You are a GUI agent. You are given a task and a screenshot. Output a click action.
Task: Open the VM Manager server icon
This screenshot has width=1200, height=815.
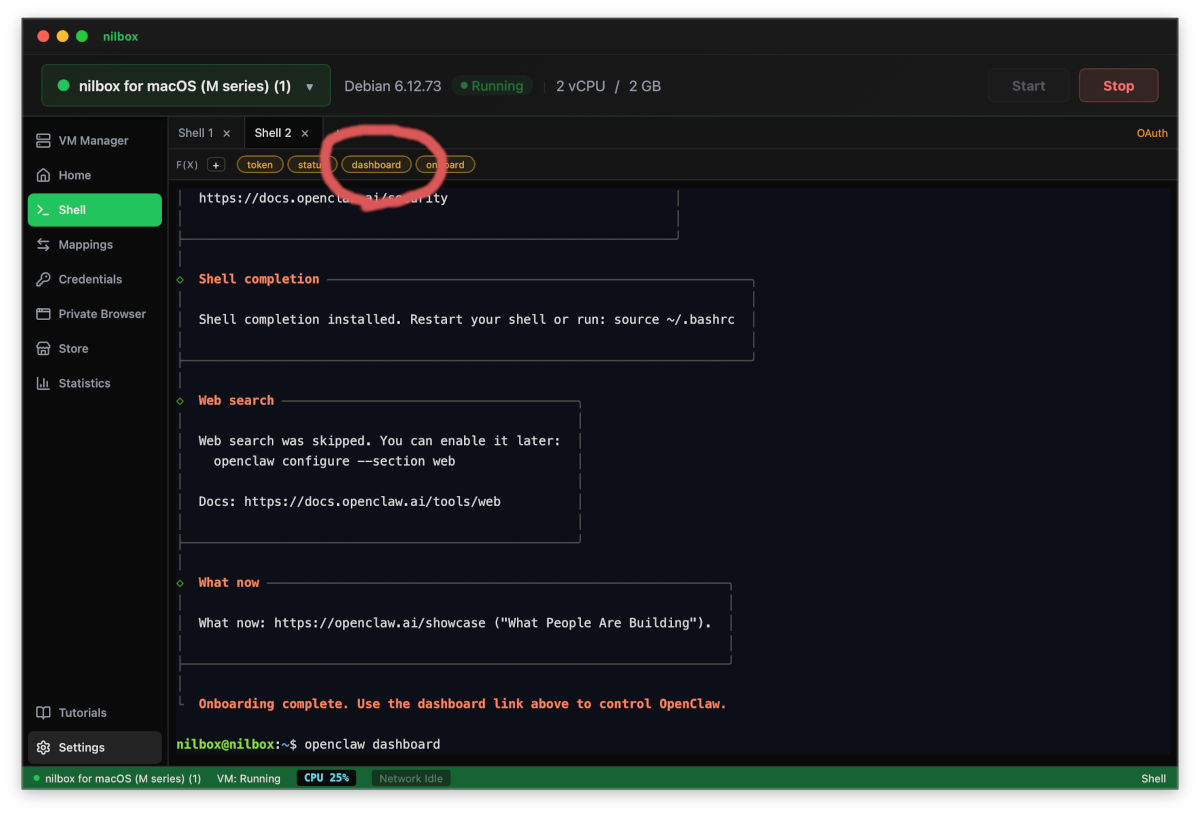(43, 141)
